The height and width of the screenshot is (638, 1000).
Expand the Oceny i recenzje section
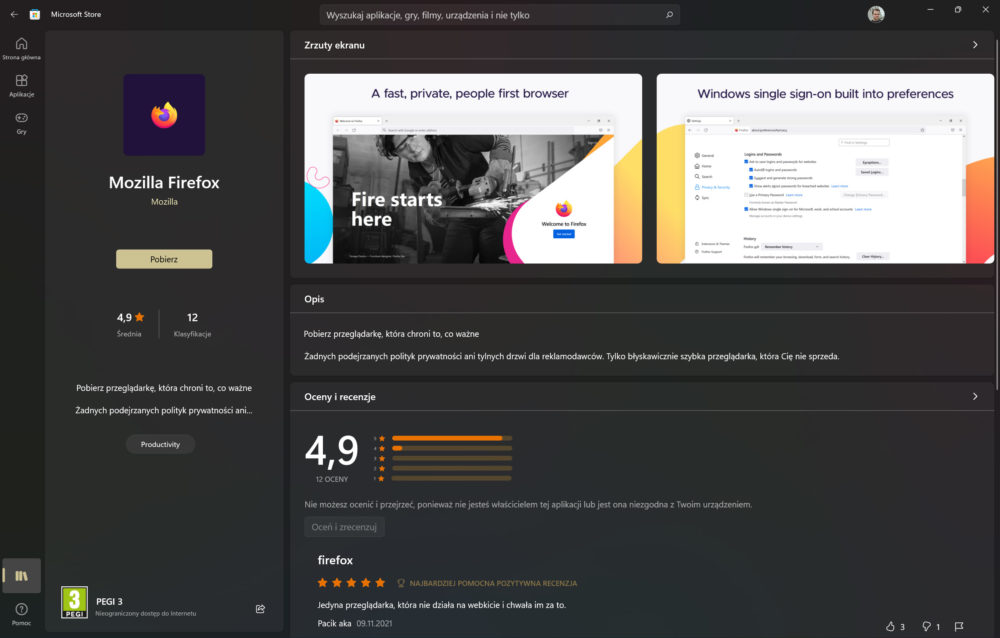(x=974, y=396)
